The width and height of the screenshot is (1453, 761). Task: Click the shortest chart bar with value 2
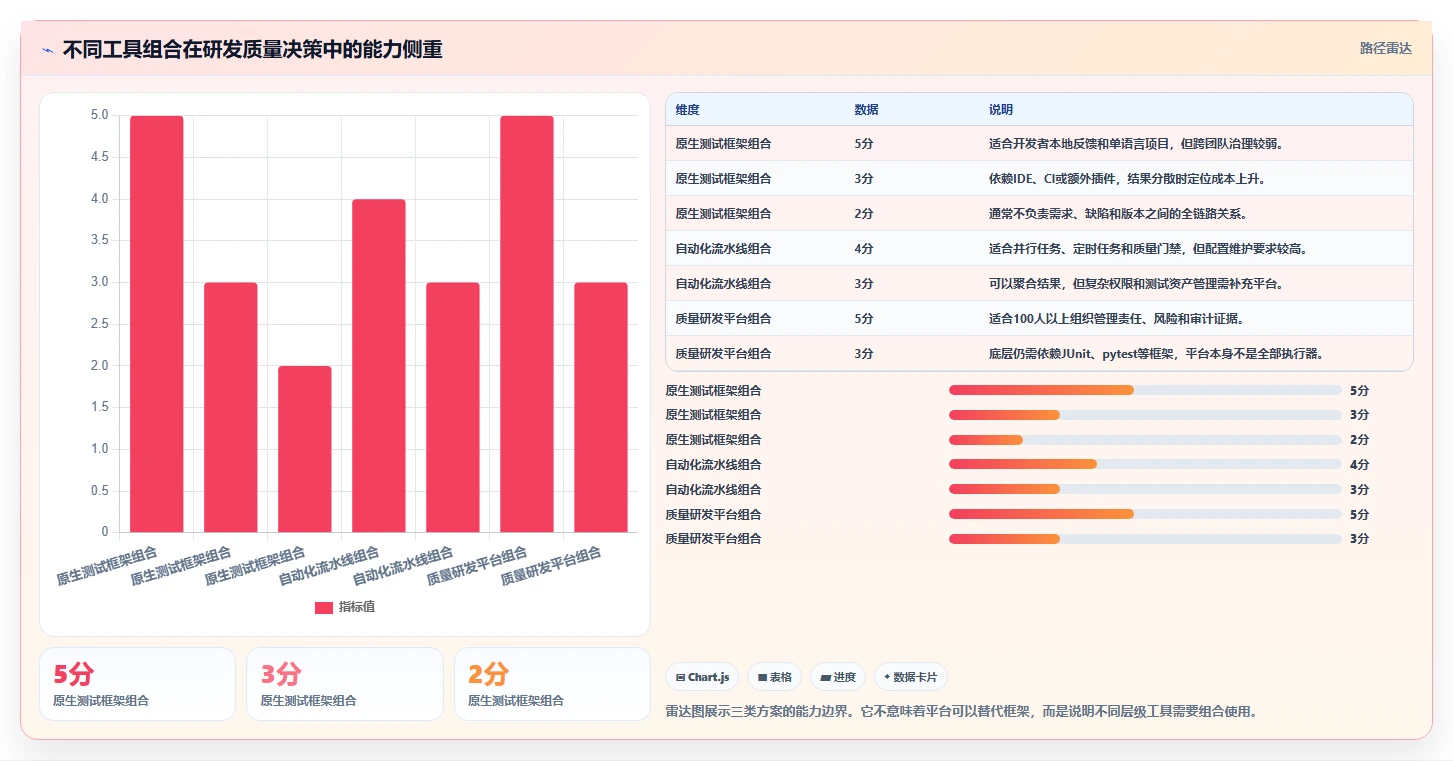(x=305, y=449)
